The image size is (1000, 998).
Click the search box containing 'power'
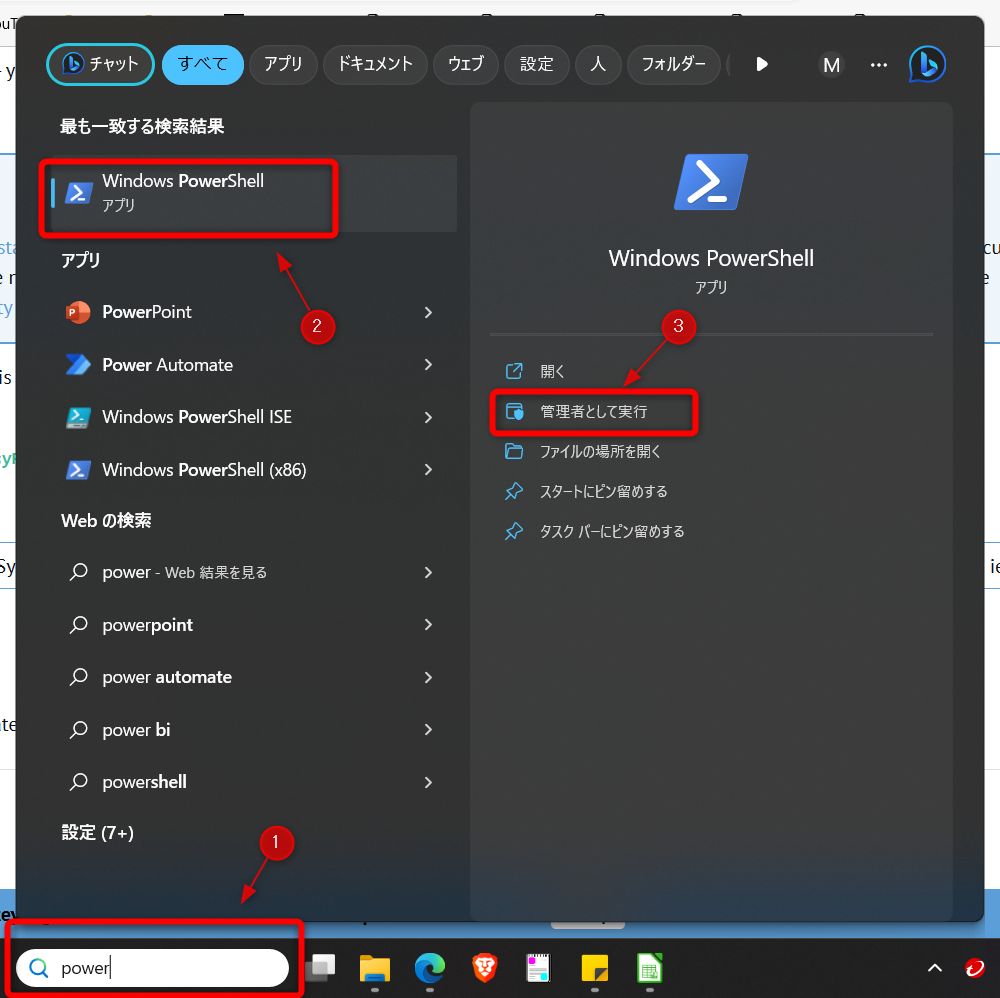pos(152,968)
